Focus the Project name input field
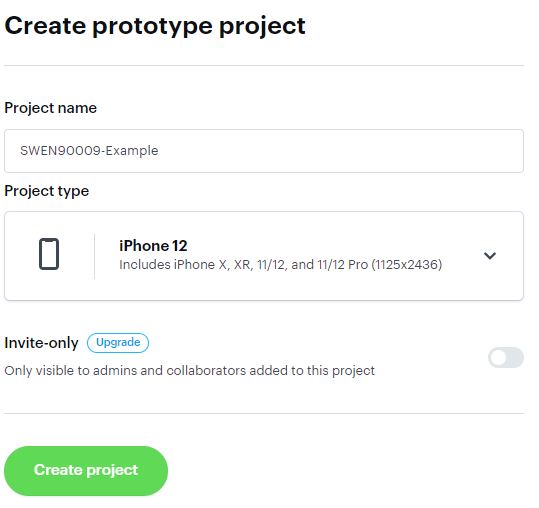The image size is (539, 508). pos(264,151)
